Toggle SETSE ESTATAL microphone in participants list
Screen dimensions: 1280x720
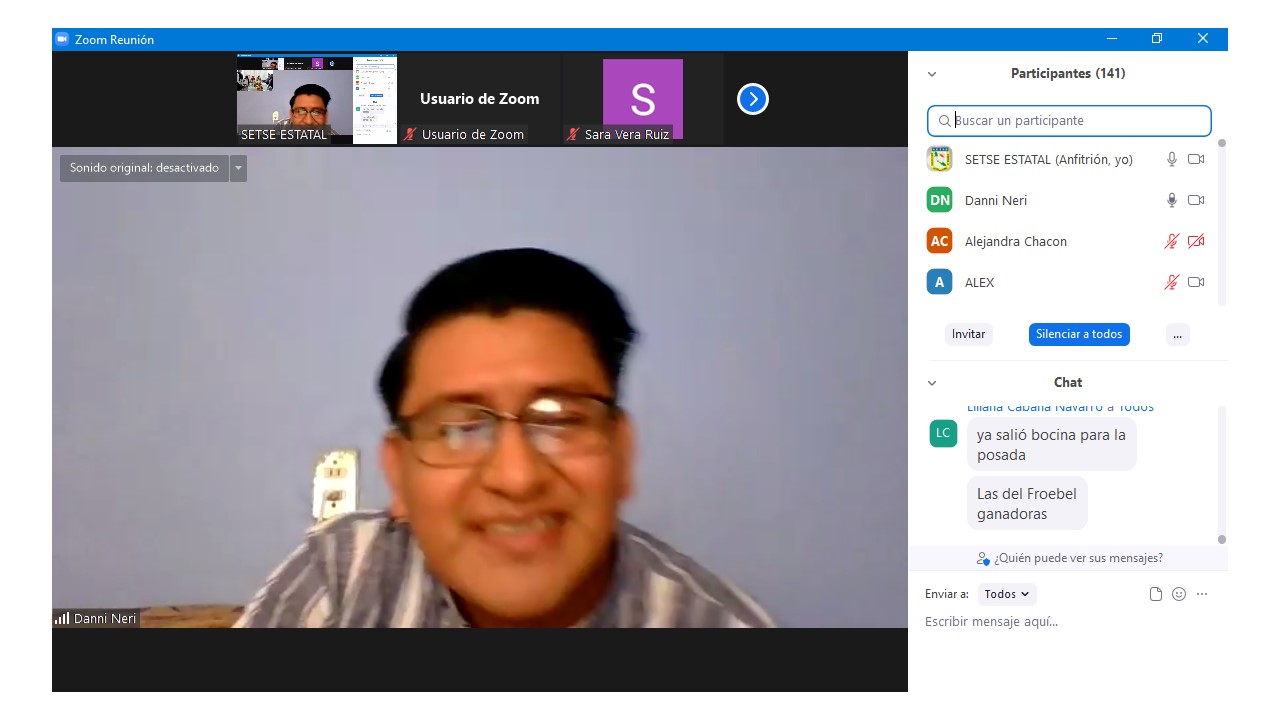[1172, 159]
